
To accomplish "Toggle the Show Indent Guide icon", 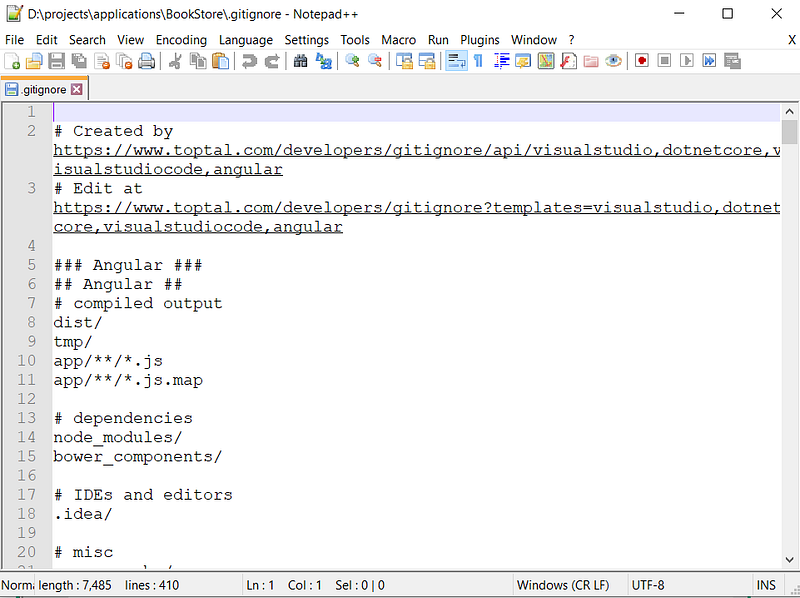I will tap(501, 61).
